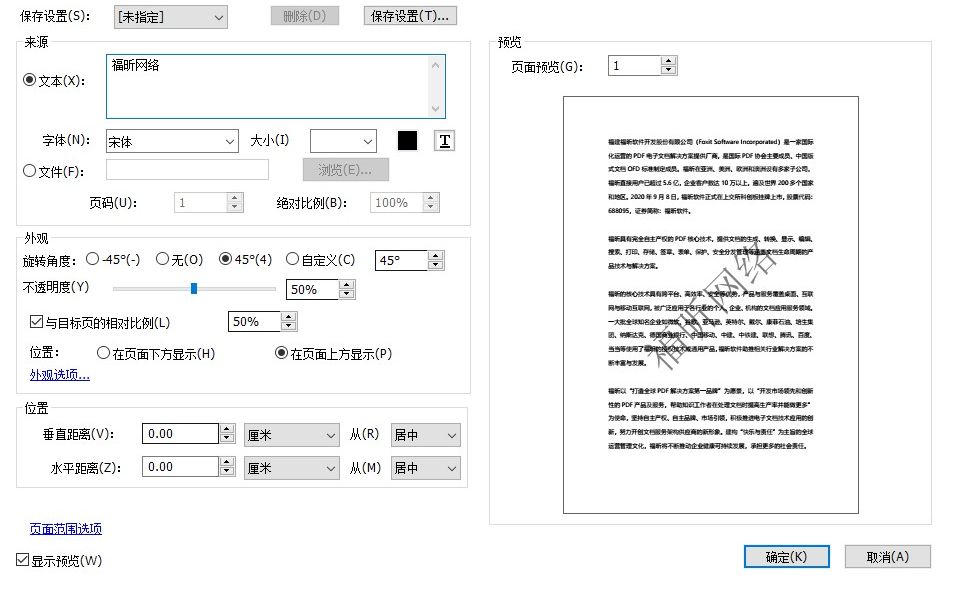Click the black watermark color swatch
953x595 pixels.
406,140
